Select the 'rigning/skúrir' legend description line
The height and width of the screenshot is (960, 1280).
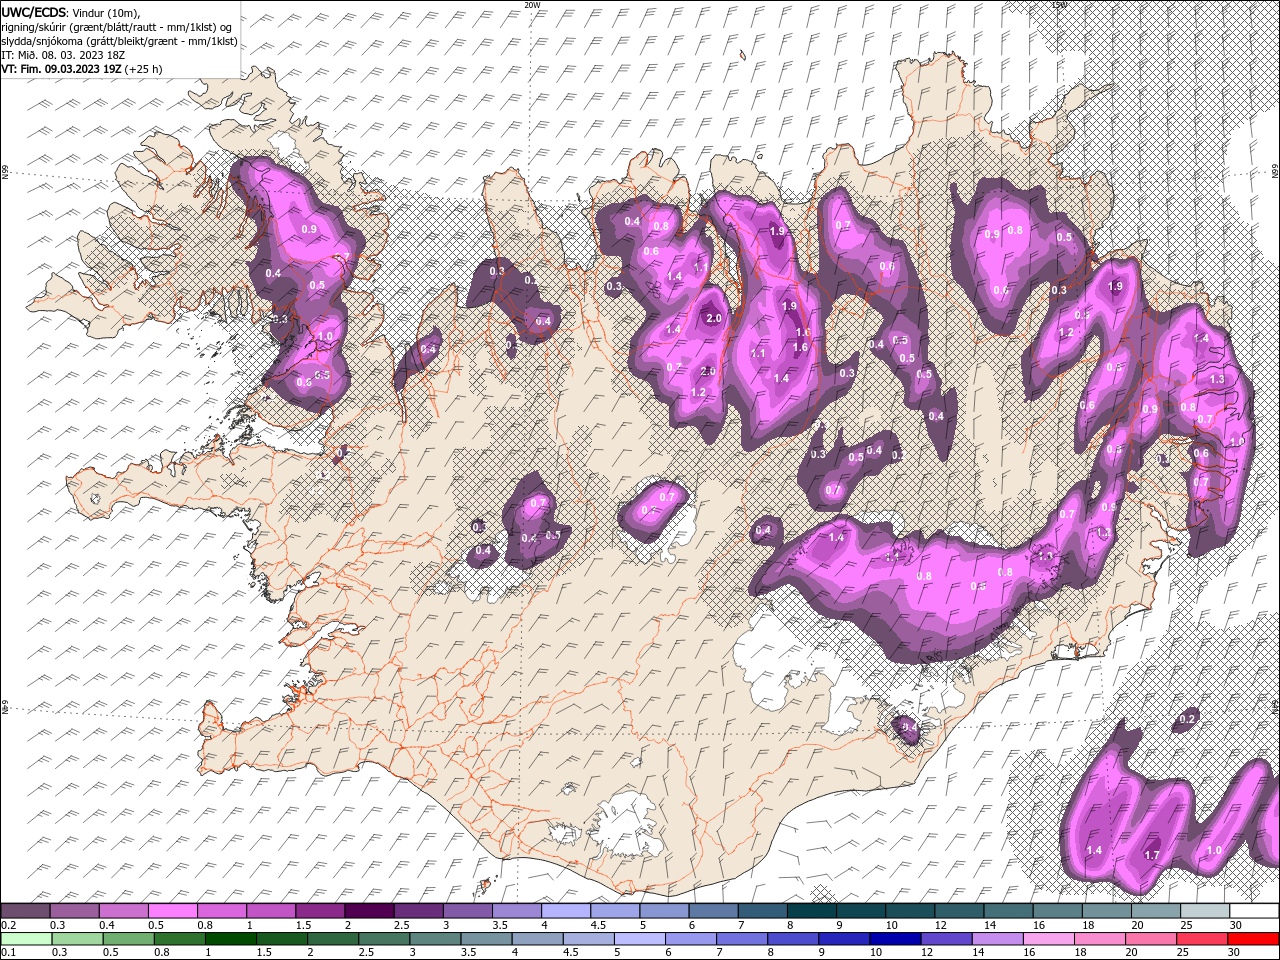click(118, 27)
